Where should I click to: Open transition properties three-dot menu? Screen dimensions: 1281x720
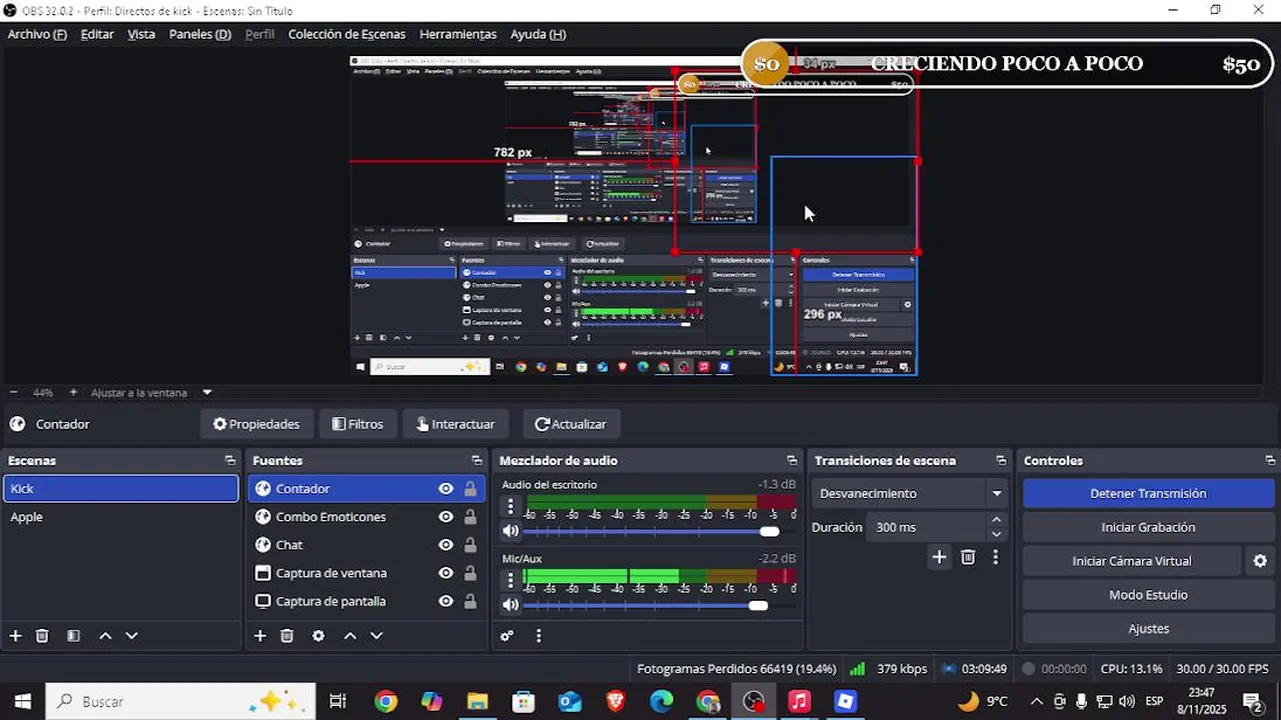[x=995, y=558]
